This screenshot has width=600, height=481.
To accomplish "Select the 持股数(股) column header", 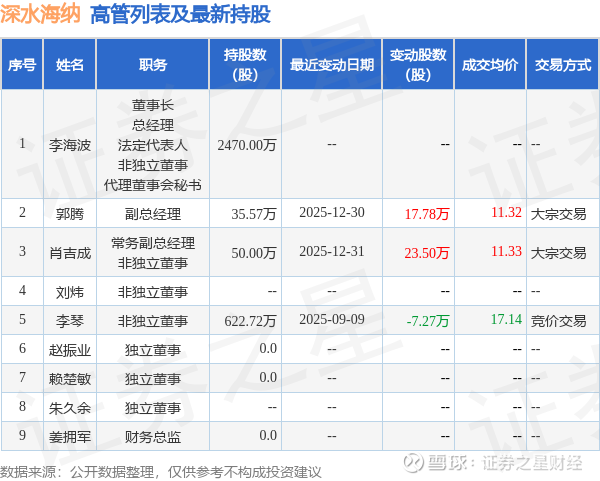I will pos(245,65).
